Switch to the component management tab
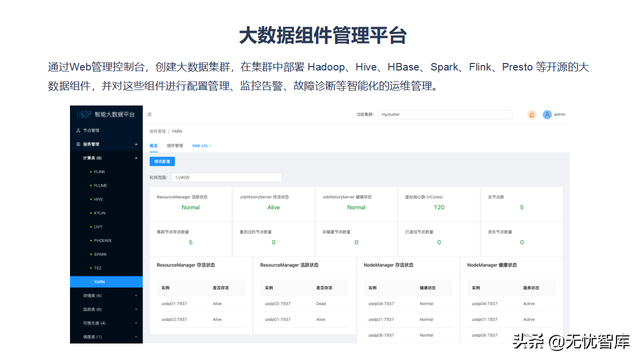Viewport: 640px width, 360px height. 175,146
